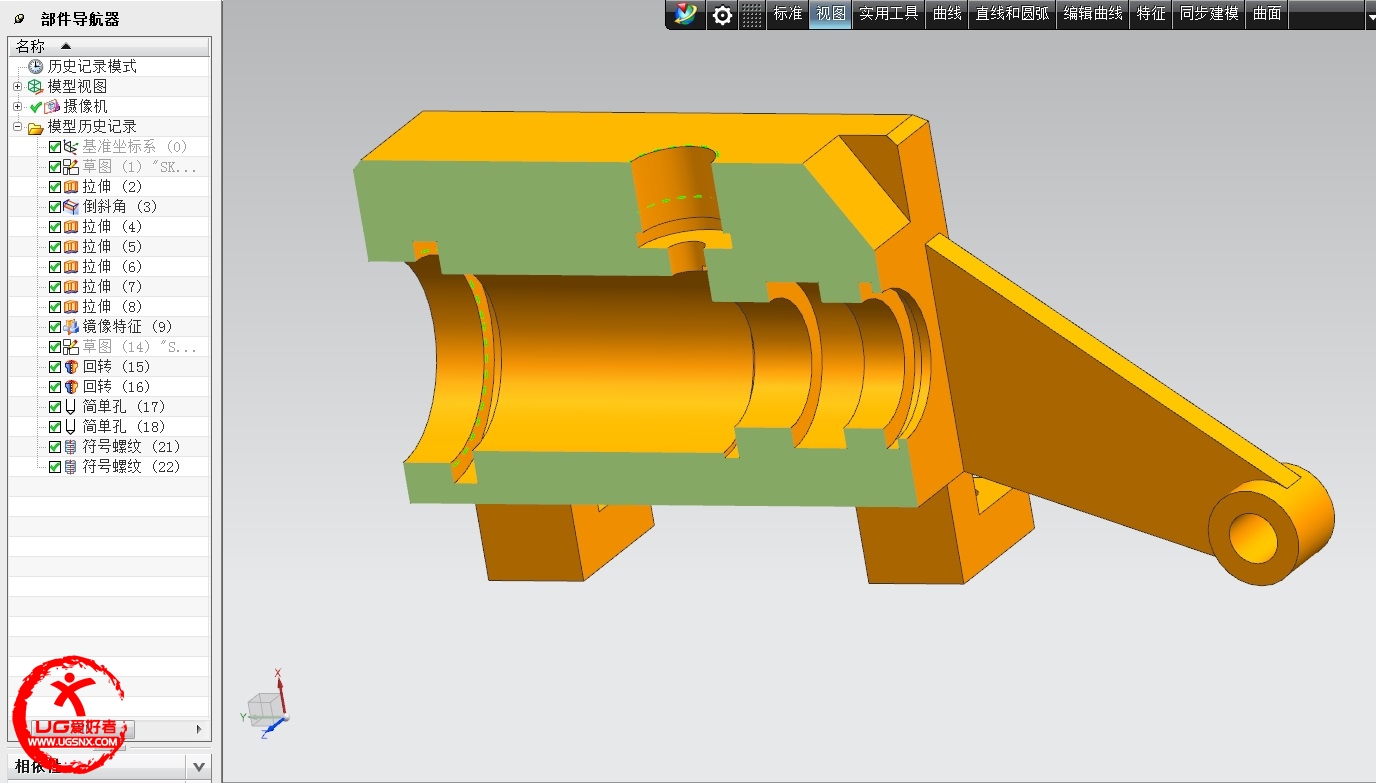Uncheck the 倒斜角 (3) feature
Viewport: 1376px width, 783px height.
[55, 206]
